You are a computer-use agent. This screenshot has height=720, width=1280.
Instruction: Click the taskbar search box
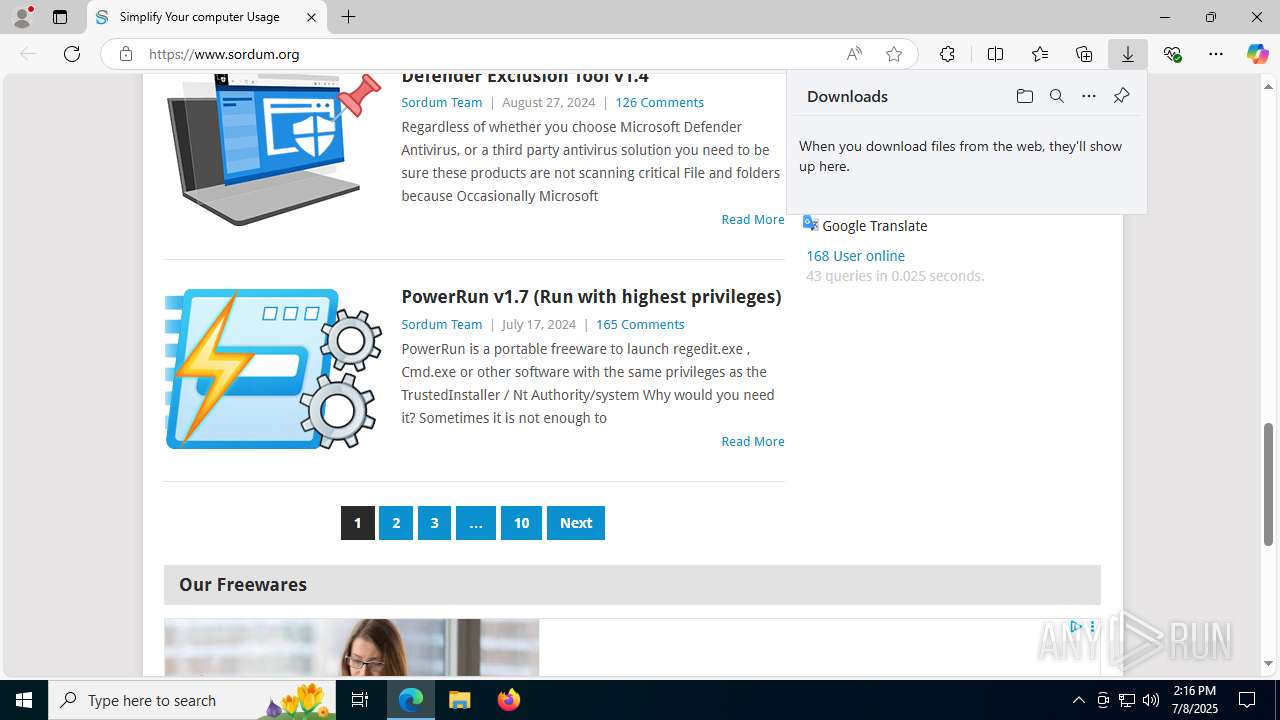pyautogui.click(x=194, y=700)
